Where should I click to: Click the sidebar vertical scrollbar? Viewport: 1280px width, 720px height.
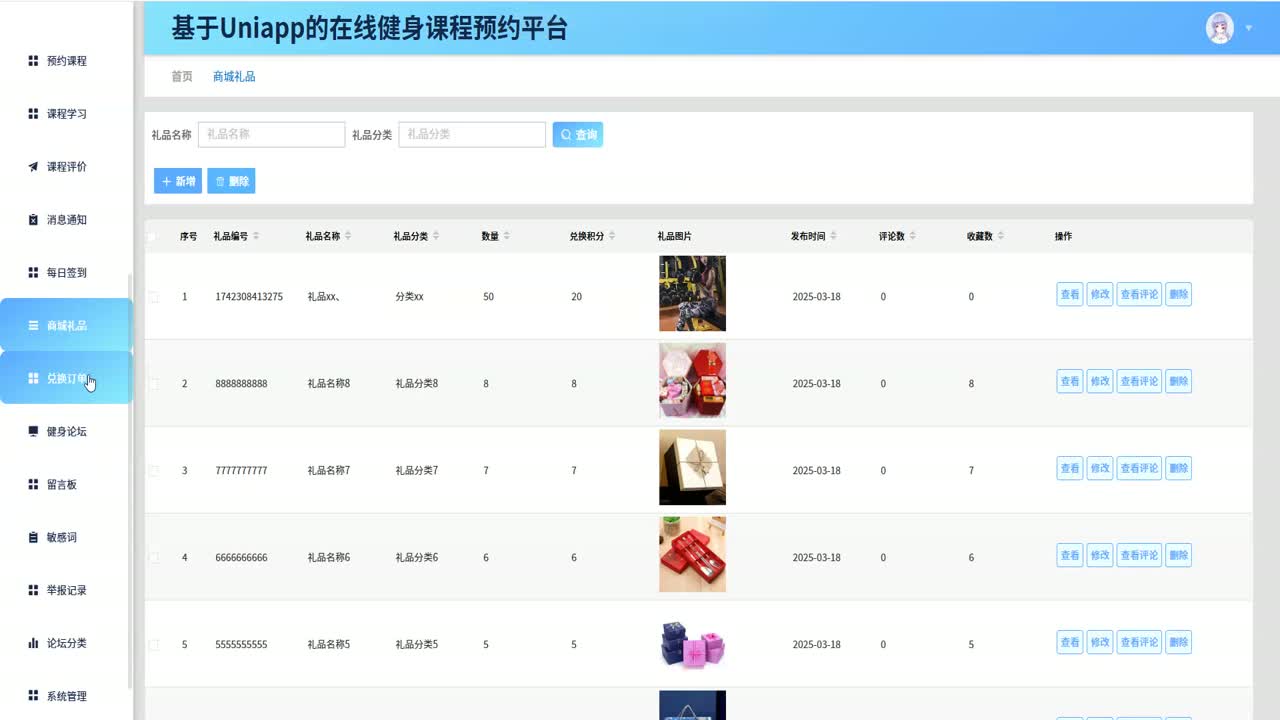coord(129,480)
